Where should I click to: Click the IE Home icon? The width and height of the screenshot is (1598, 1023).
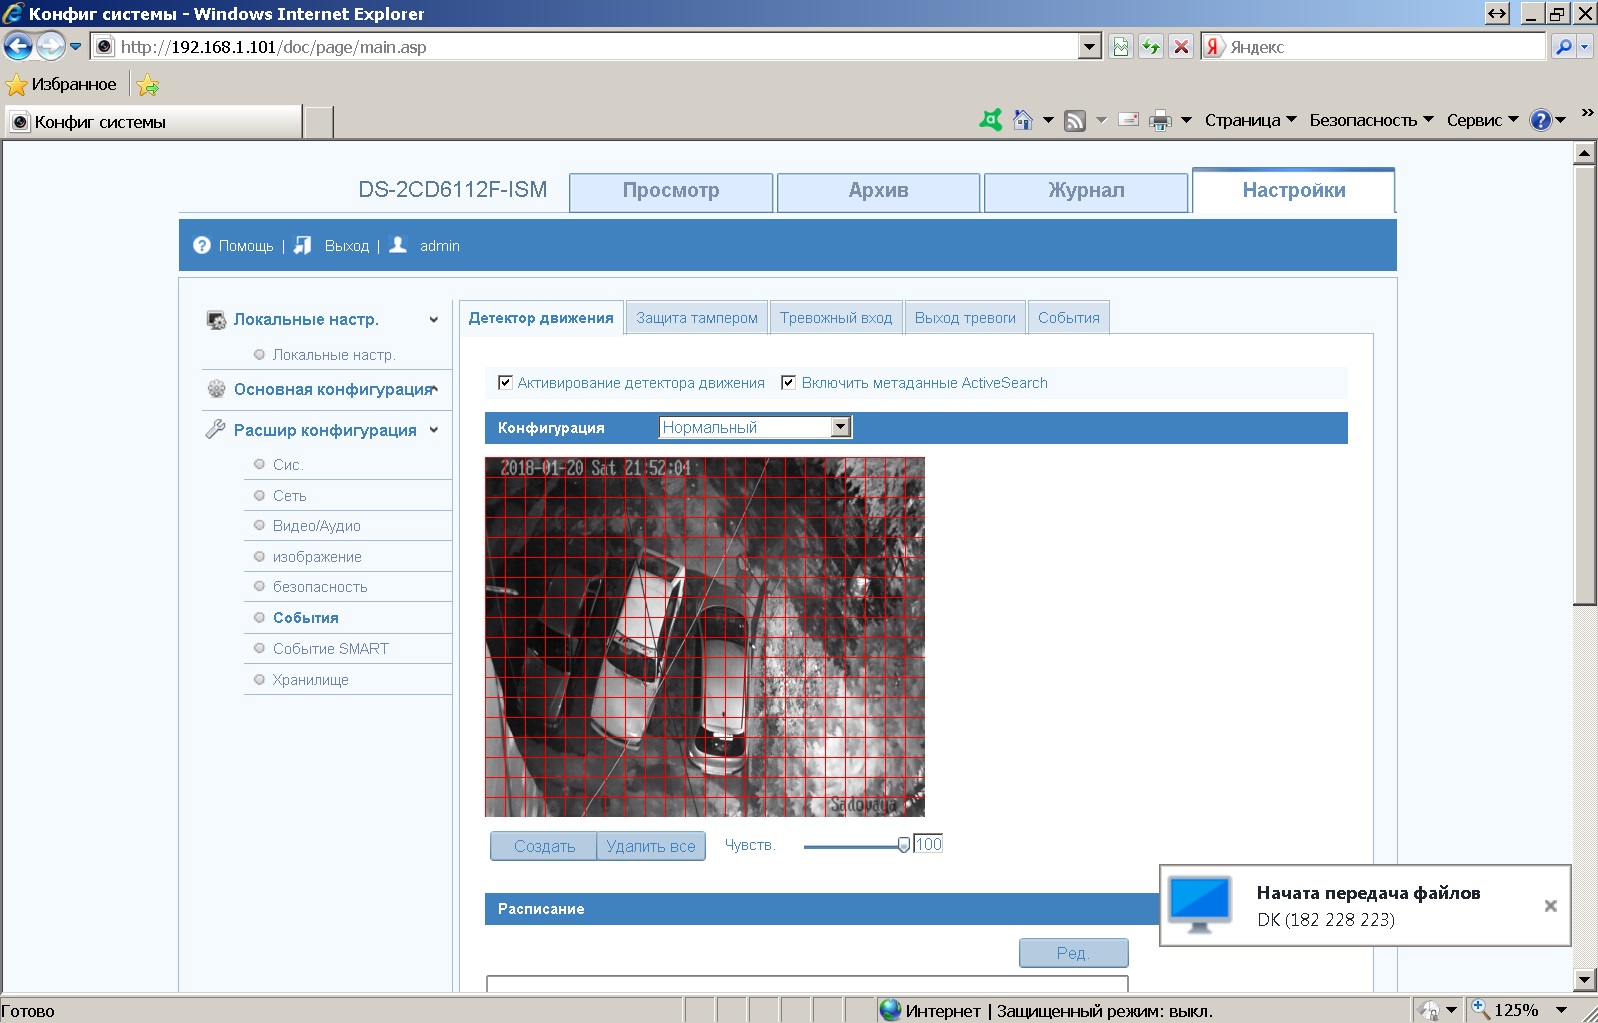(1022, 120)
